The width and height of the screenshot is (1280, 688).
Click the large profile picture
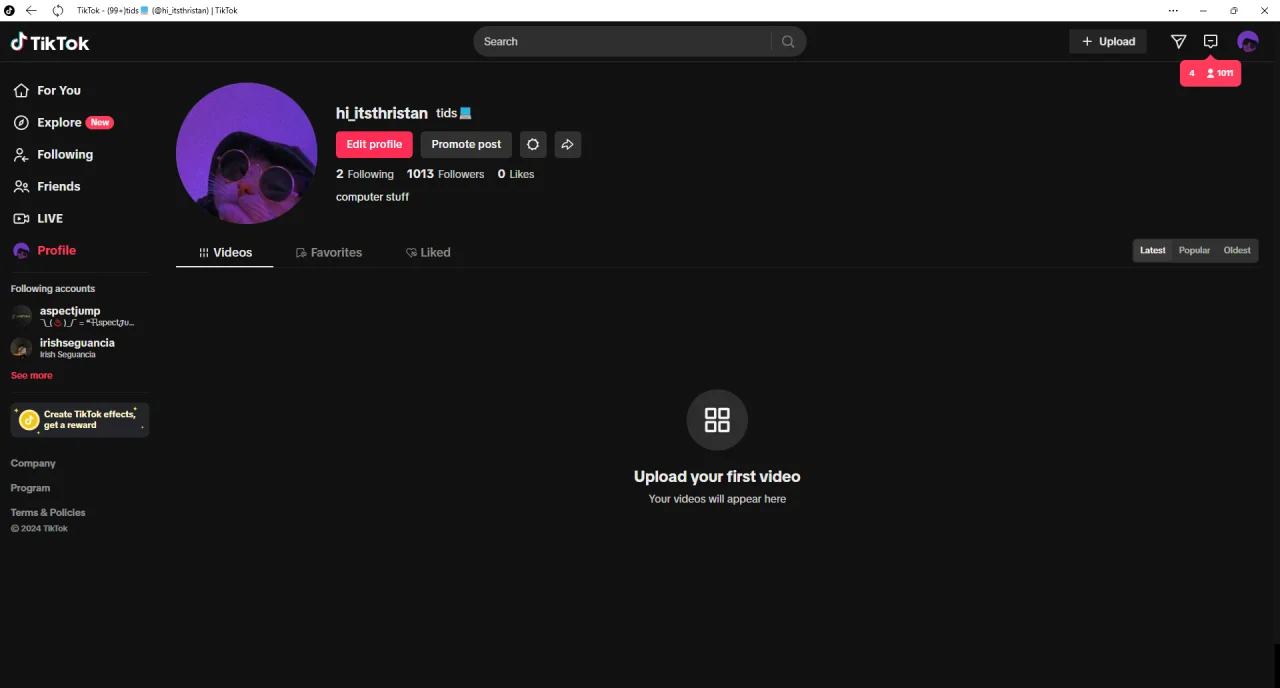click(x=246, y=152)
